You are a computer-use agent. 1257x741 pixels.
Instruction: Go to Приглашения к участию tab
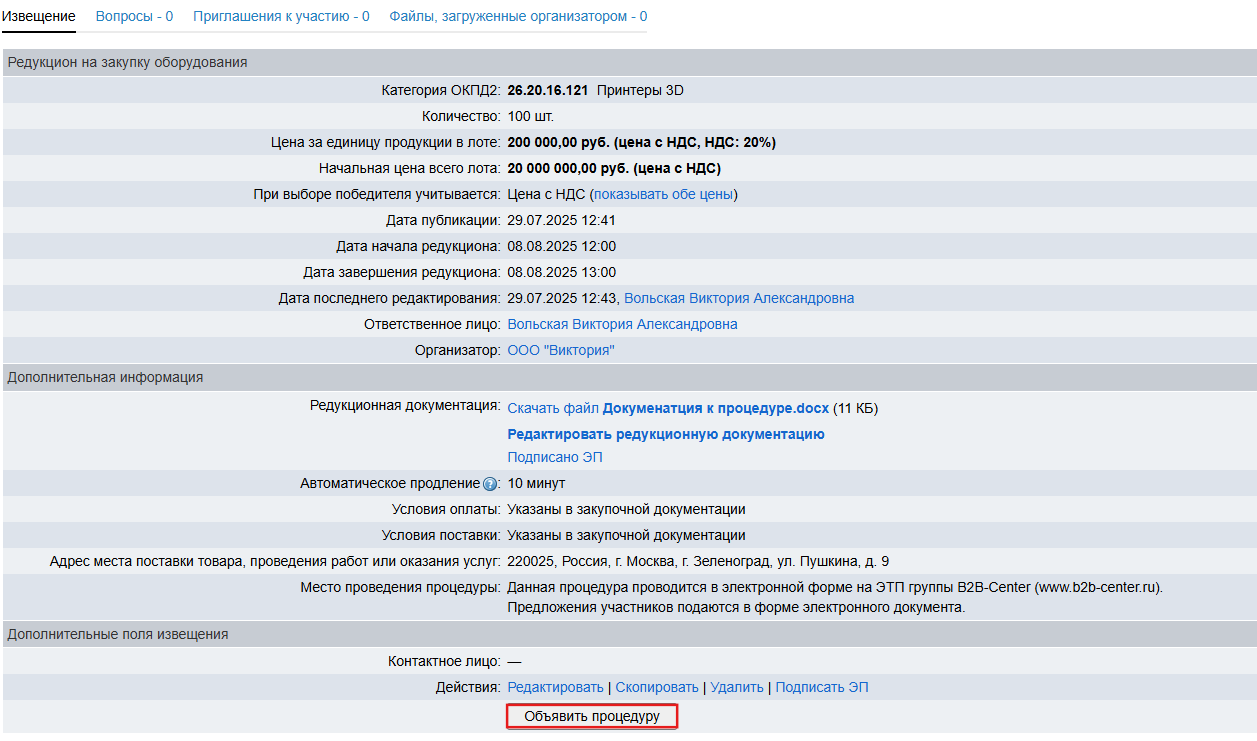(x=281, y=16)
